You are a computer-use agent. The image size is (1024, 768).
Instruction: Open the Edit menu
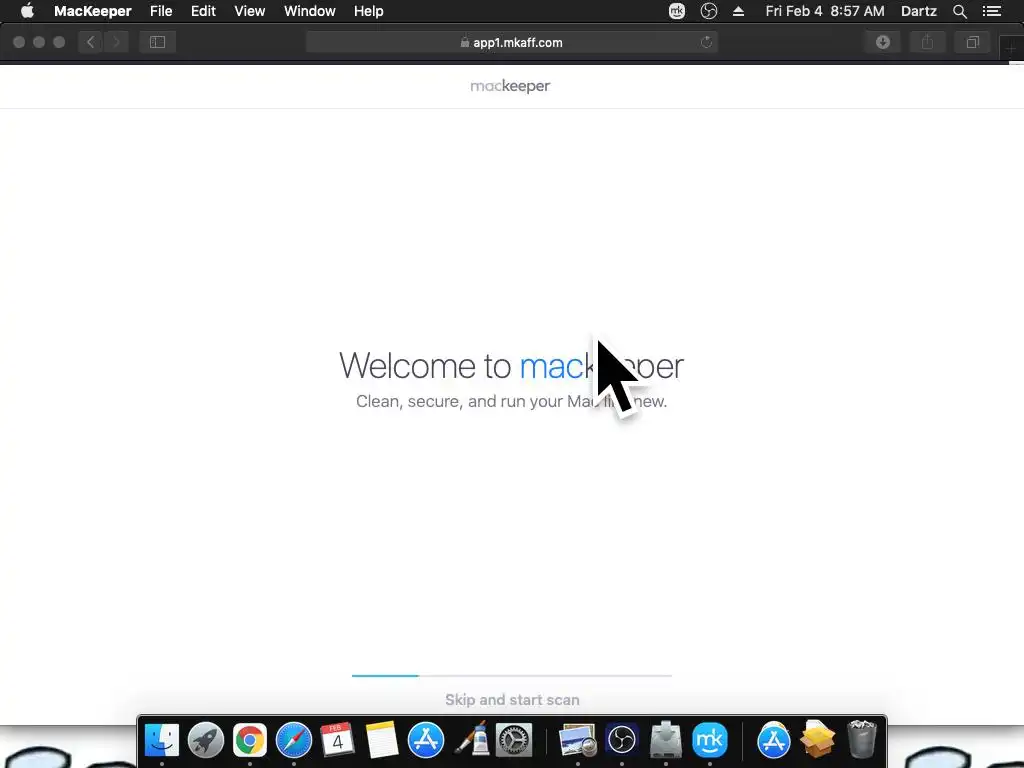coord(203,11)
